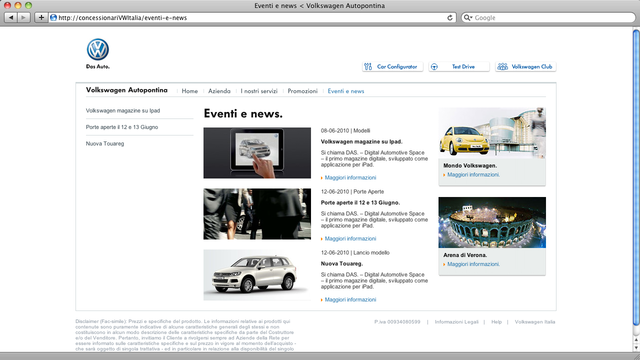
Task: Open the Volkswagen Club button
Action: pos(526,67)
